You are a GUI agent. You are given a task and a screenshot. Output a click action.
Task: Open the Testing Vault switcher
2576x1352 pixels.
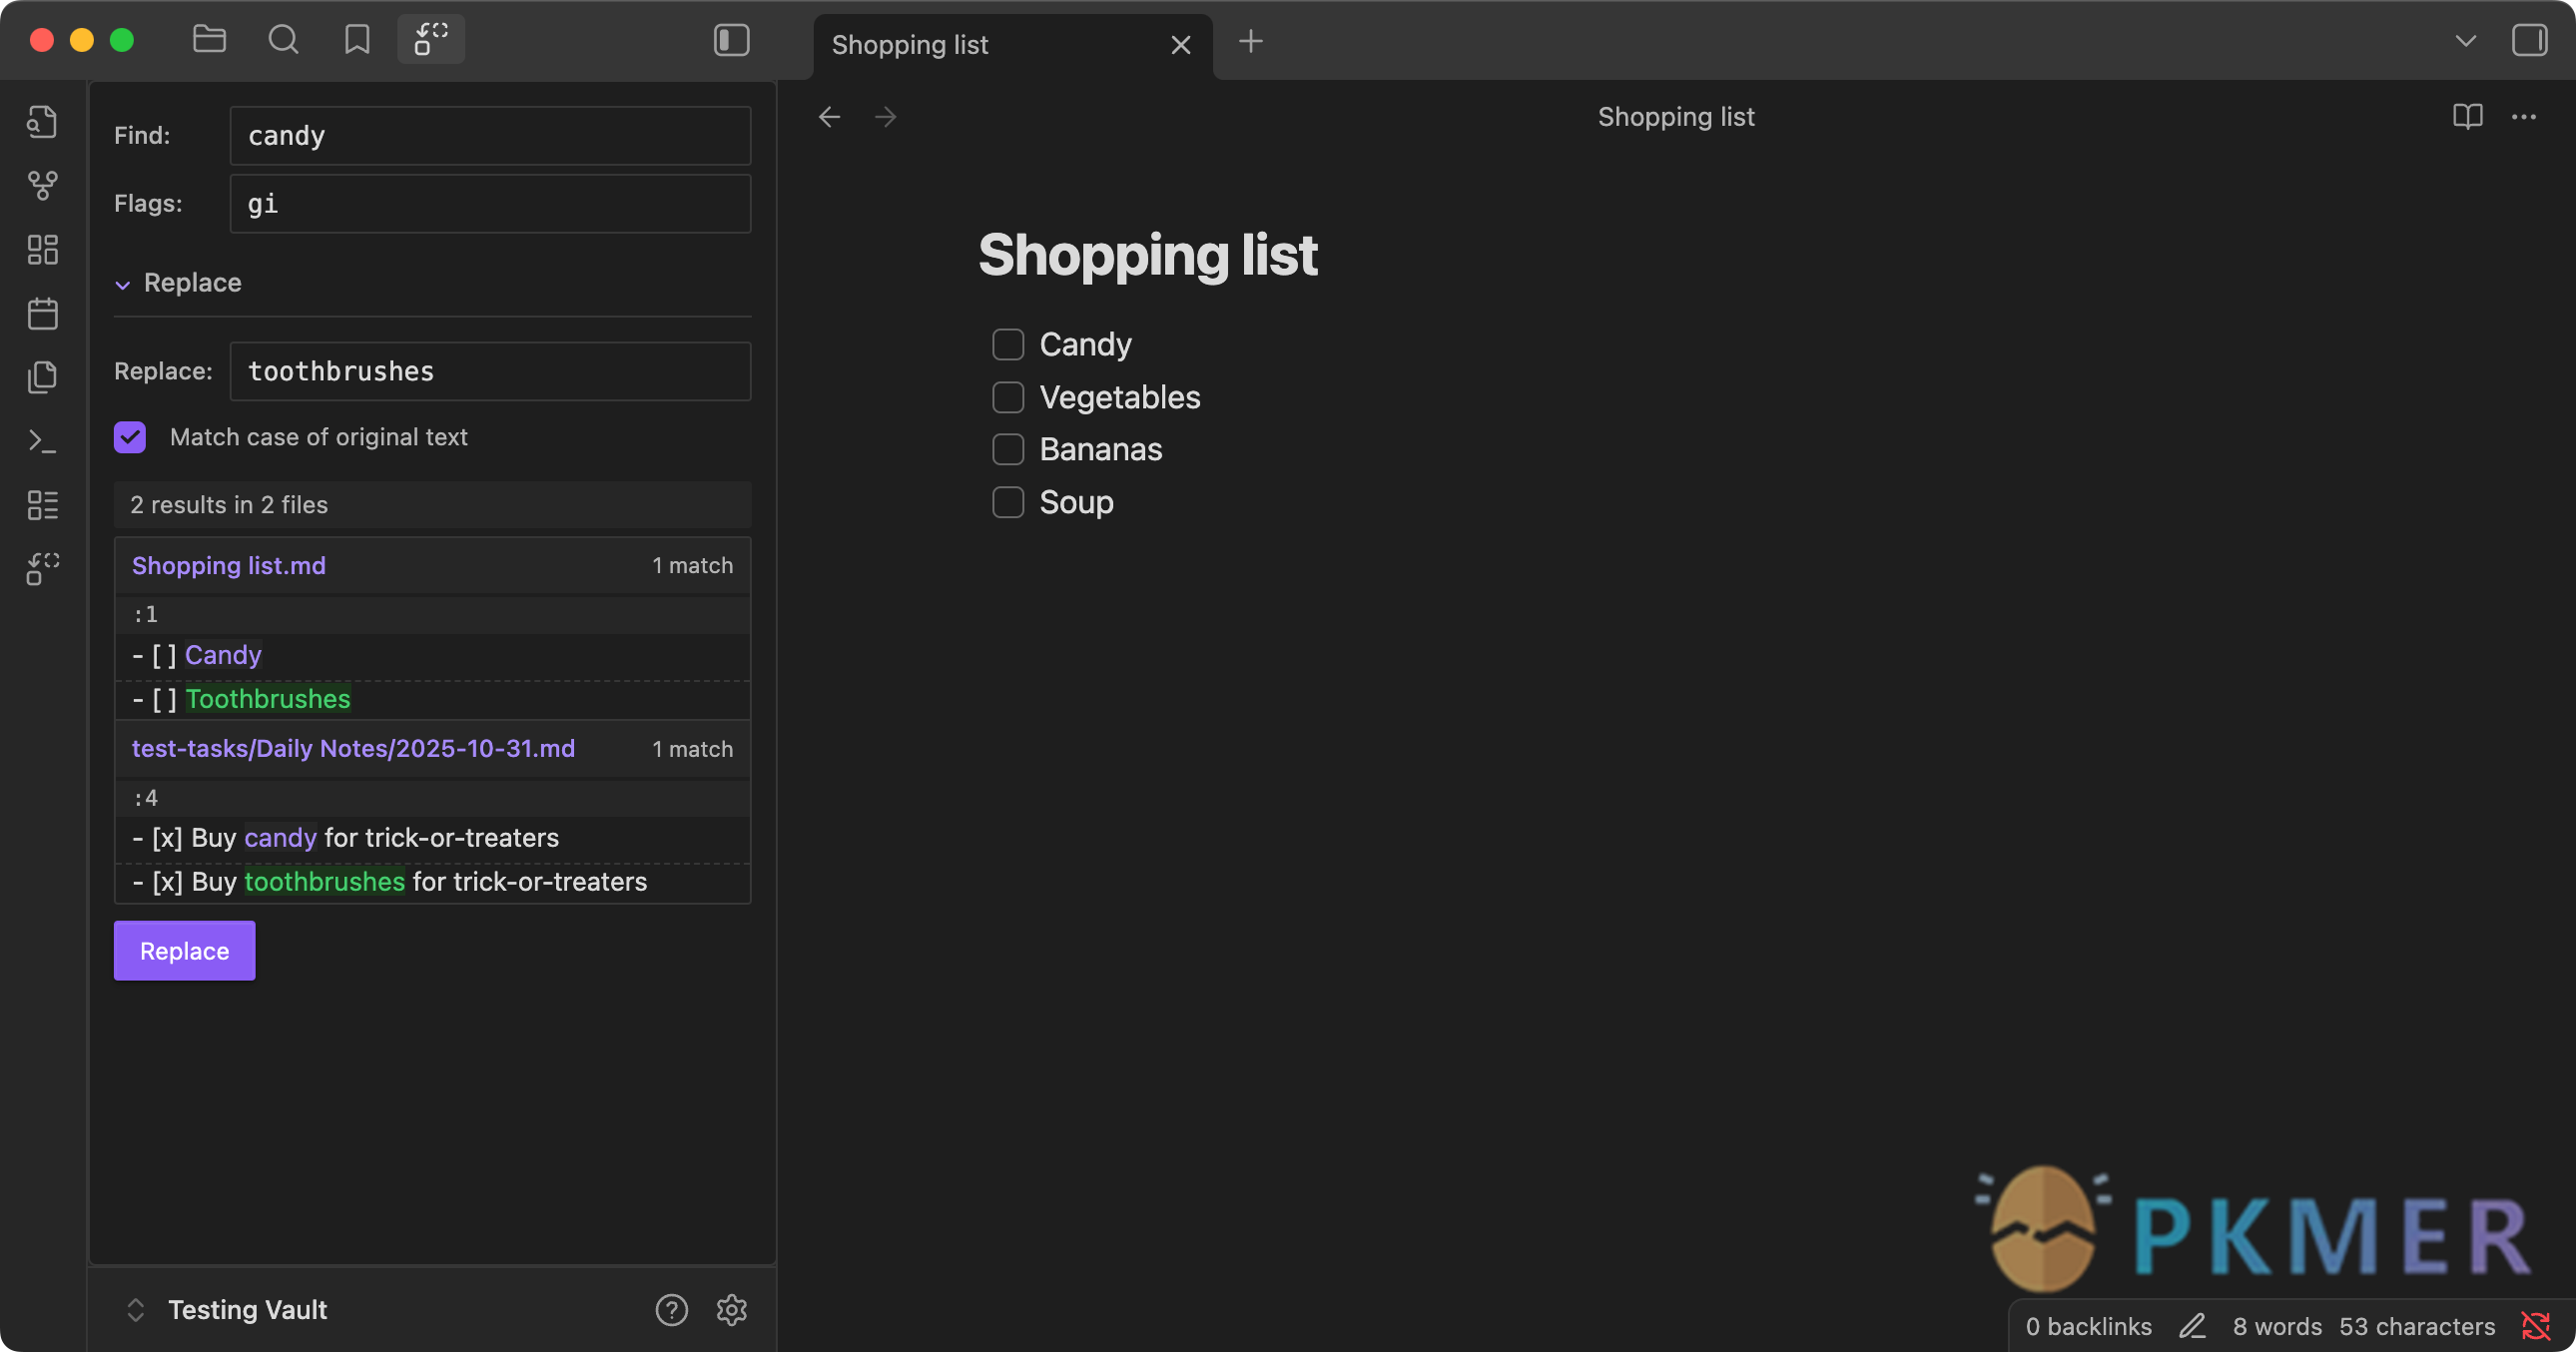coord(229,1309)
